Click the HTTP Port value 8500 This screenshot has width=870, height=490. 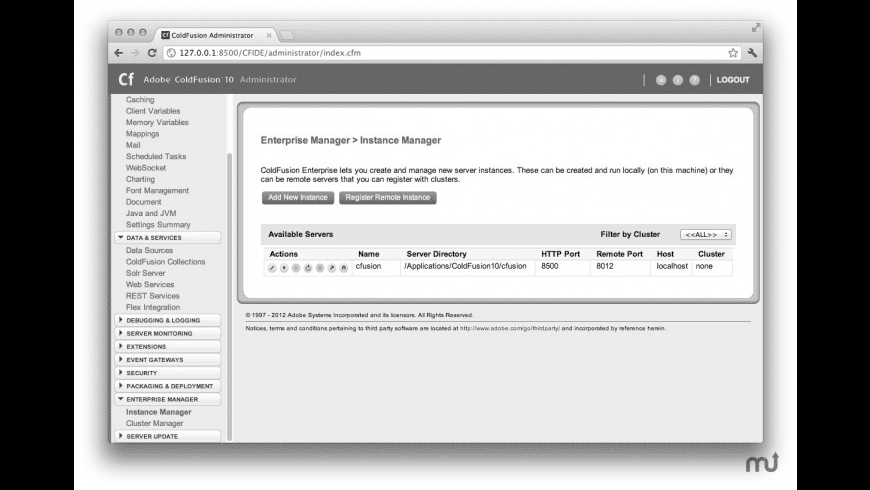tap(550, 266)
